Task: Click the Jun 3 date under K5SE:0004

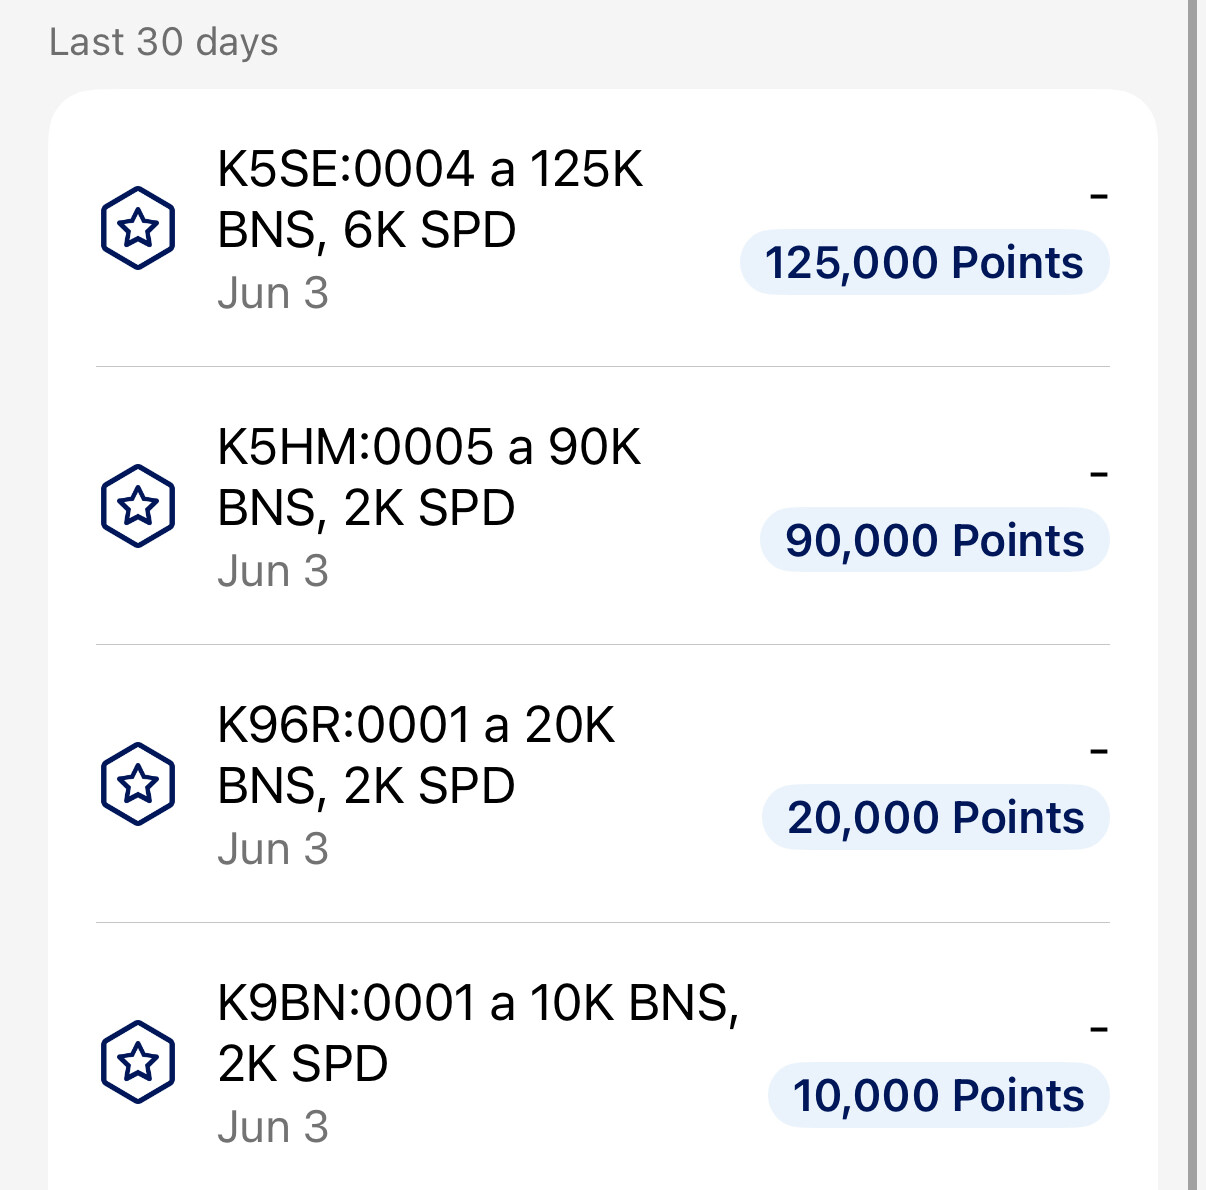Action: 273,294
